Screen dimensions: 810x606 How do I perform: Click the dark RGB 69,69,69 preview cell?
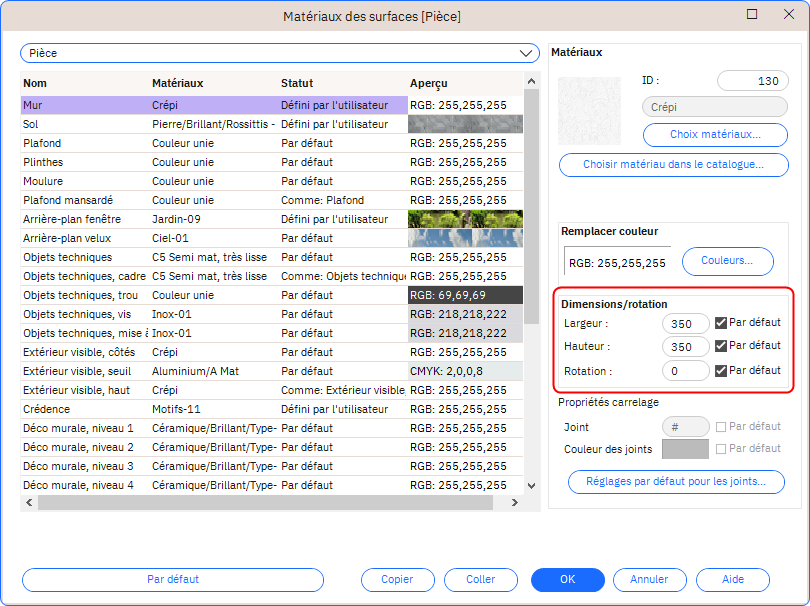point(465,295)
